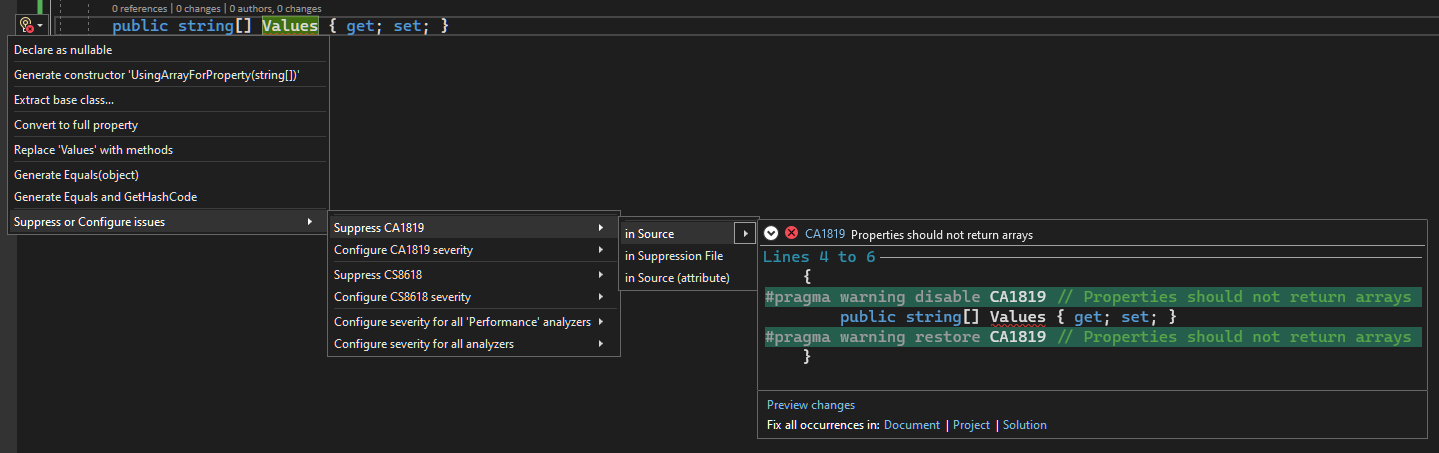The height and width of the screenshot is (453, 1439).
Task: Click the dropdown arrow beside the lightbulb
Action: (40, 26)
